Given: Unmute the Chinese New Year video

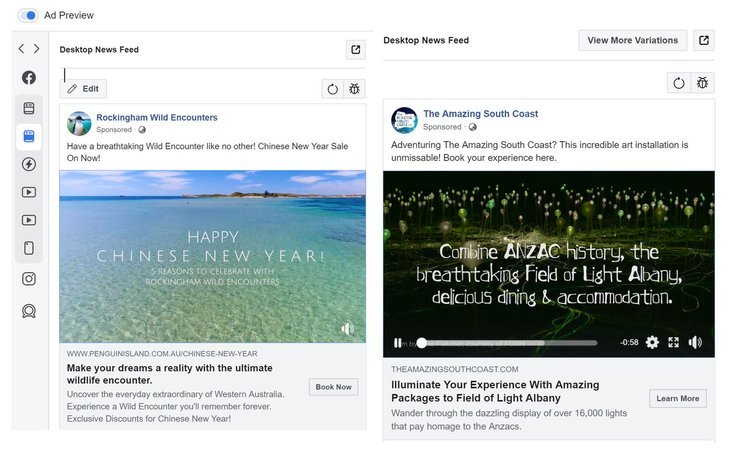Looking at the screenshot, I should tap(348, 329).
